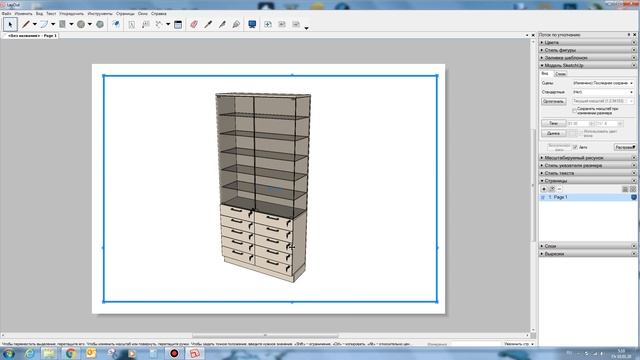Expand the Стиль текста panel
The height and width of the screenshot is (360, 640).
click(x=588, y=173)
